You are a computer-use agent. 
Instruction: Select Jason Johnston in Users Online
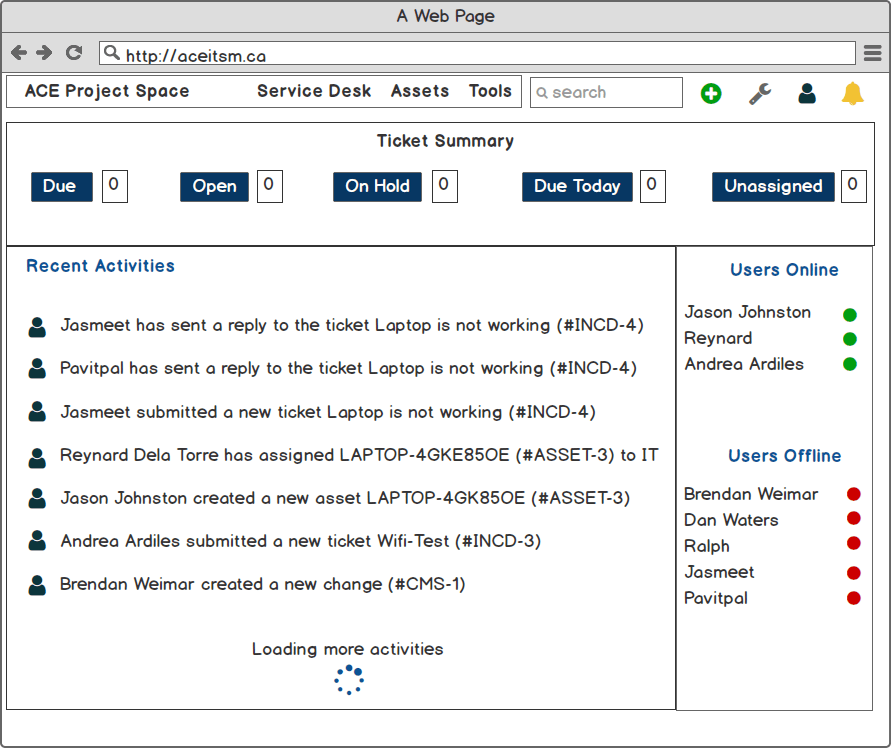pos(747,312)
